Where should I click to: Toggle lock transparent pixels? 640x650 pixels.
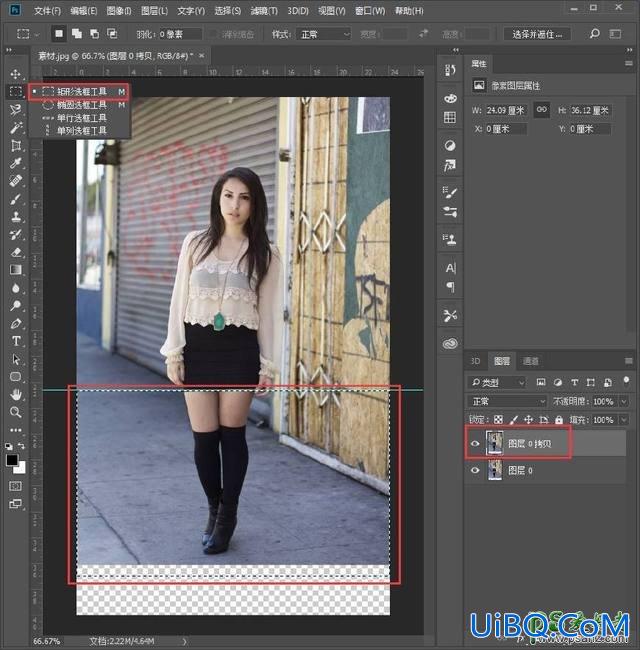[498, 420]
